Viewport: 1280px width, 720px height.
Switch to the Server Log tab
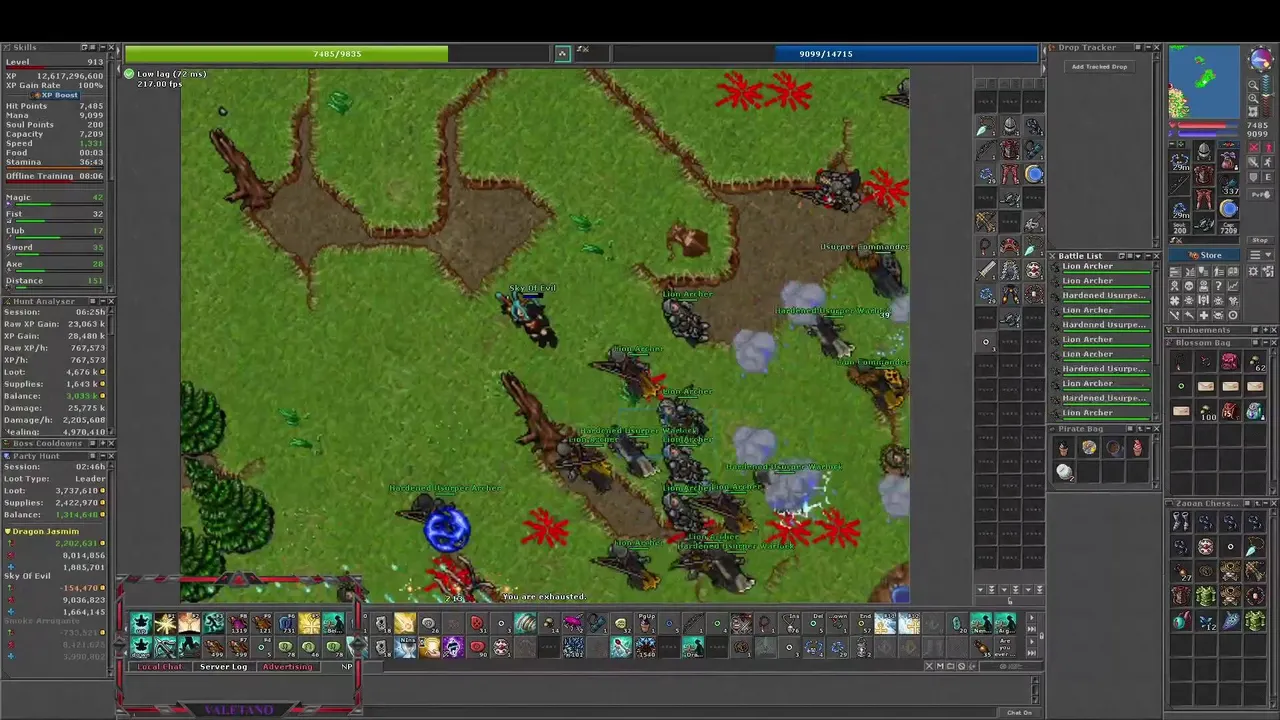tap(223, 666)
